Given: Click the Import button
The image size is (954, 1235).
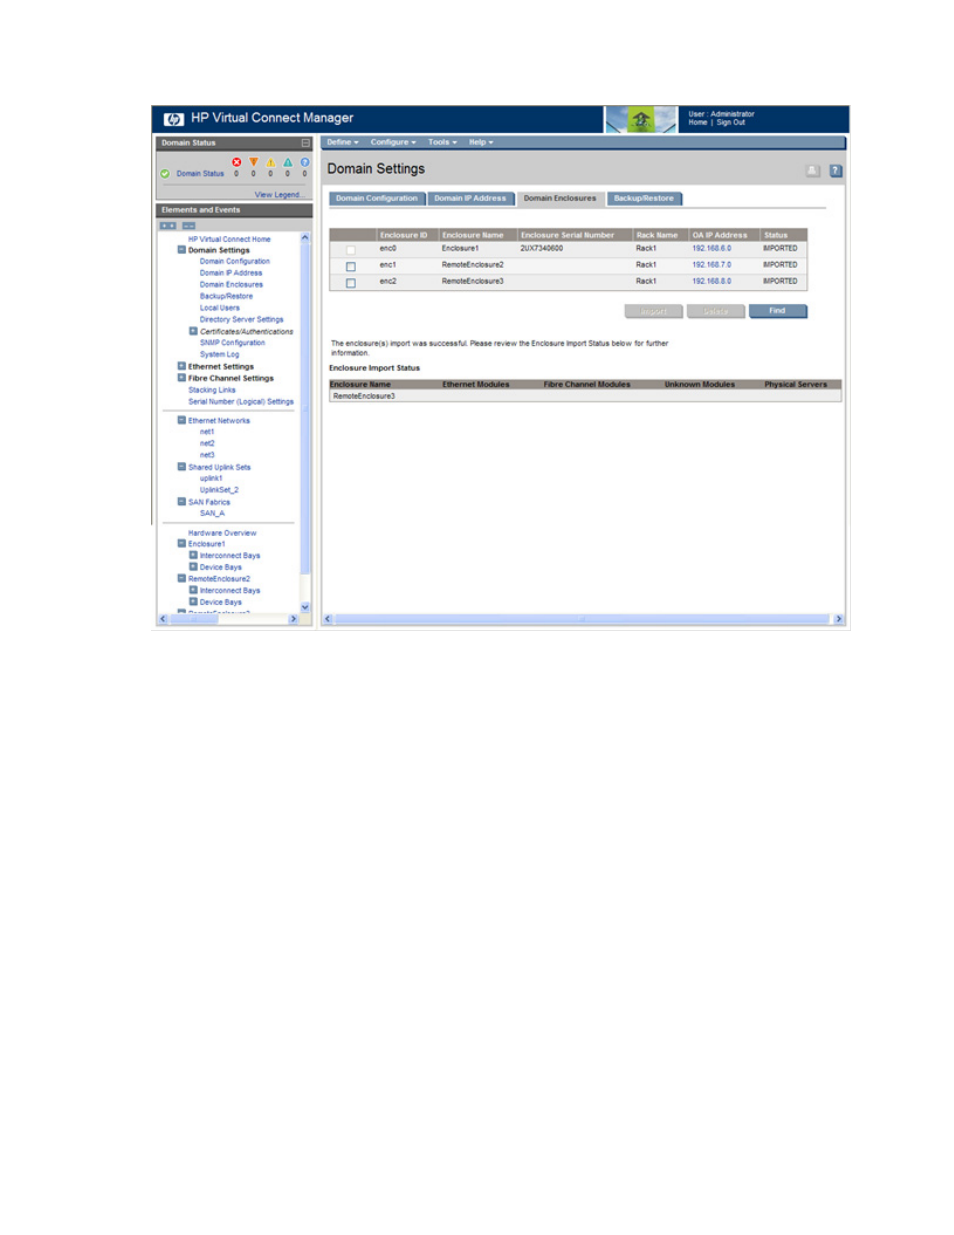Looking at the screenshot, I should pos(653,311).
